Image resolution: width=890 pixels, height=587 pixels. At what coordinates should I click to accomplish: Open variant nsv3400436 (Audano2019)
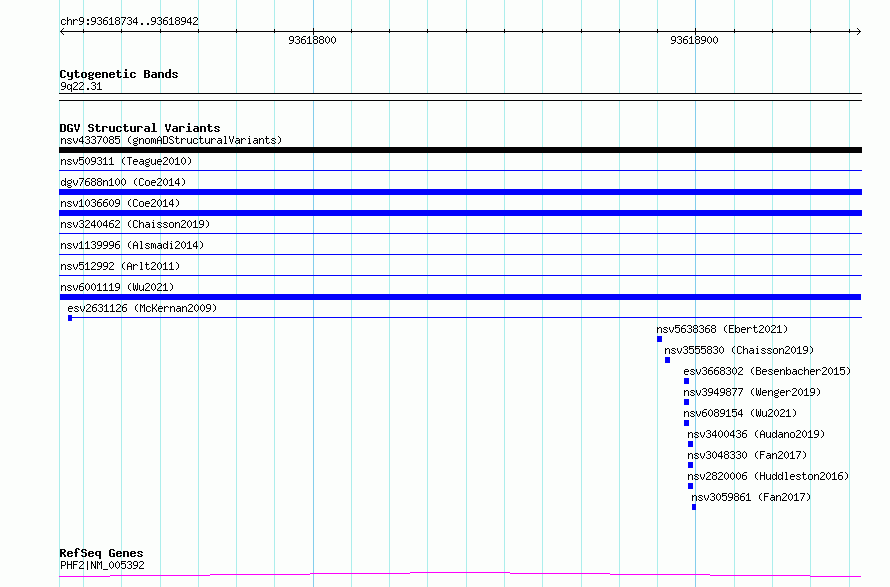click(x=756, y=434)
